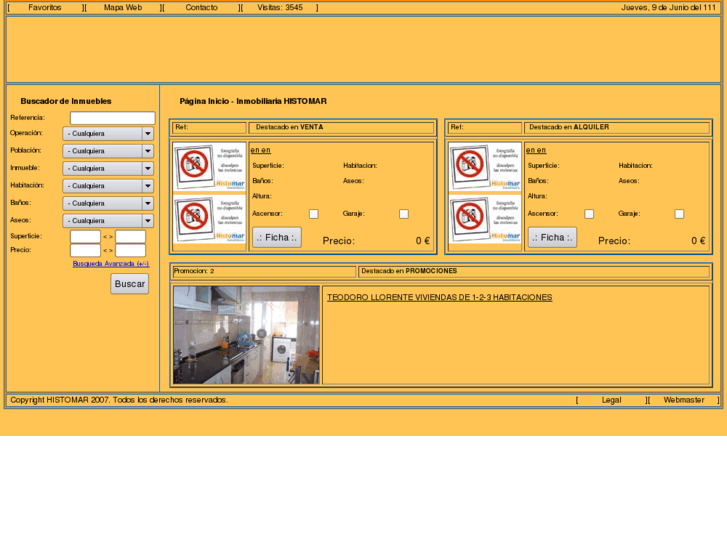The width and height of the screenshot is (727, 545).
Task: Click the Visitas: 3545 counter text
Action: [x=280, y=7]
